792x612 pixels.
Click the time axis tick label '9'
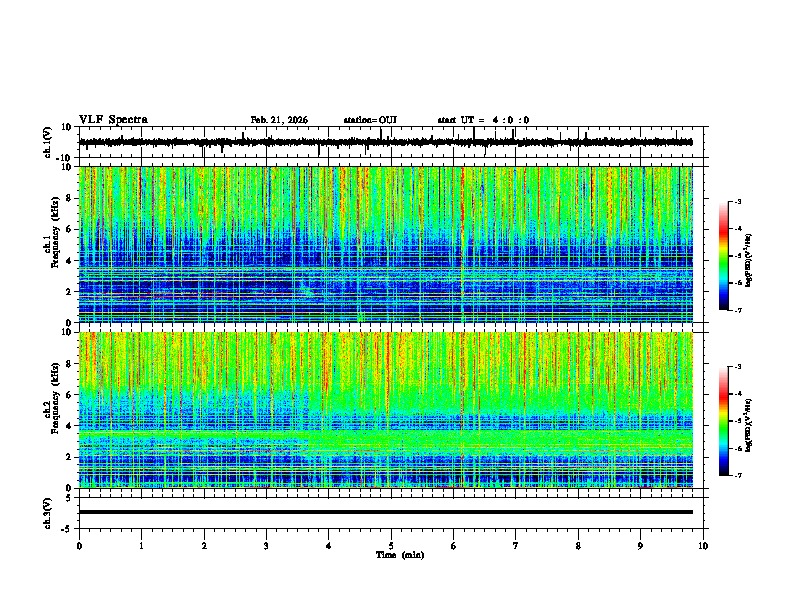click(x=640, y=546)
